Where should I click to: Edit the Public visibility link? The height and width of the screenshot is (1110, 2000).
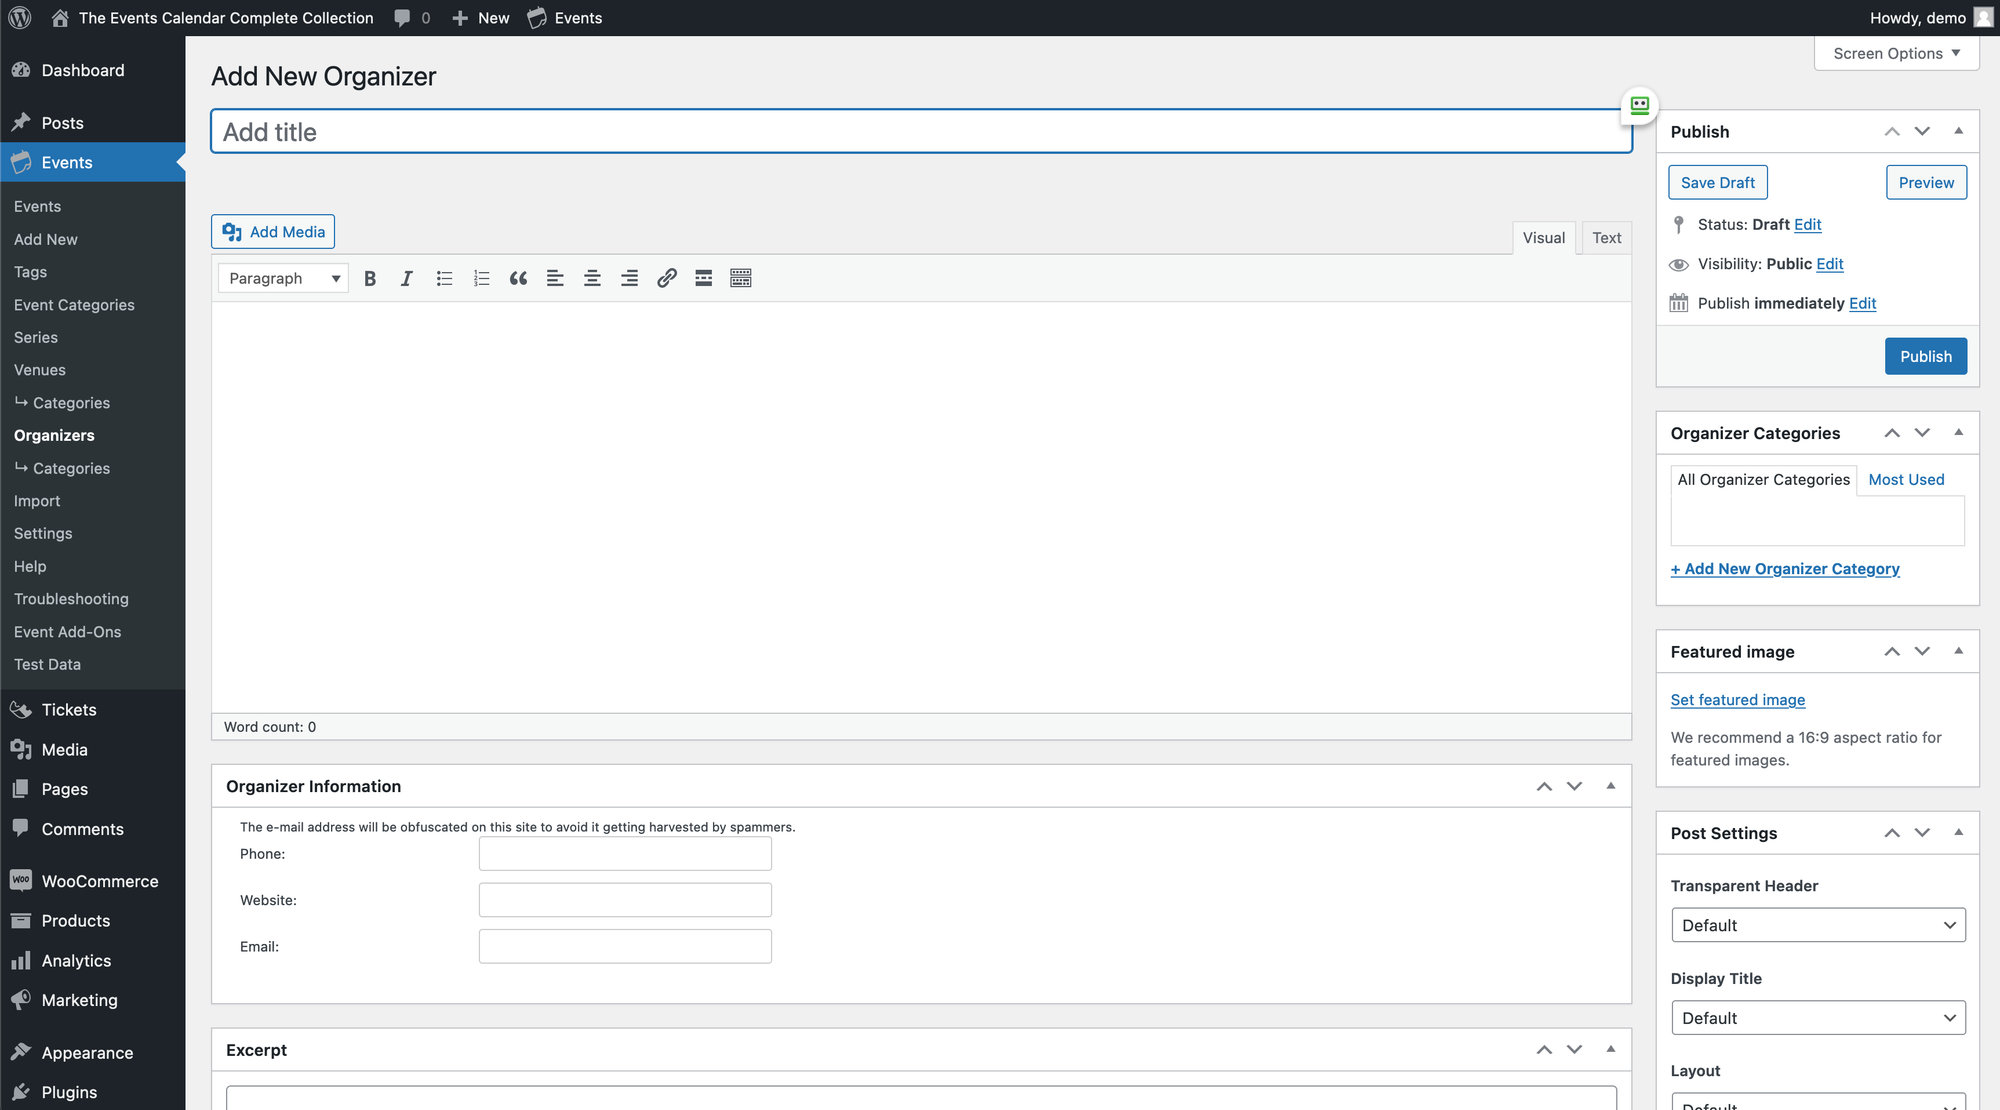point(1829,264)
